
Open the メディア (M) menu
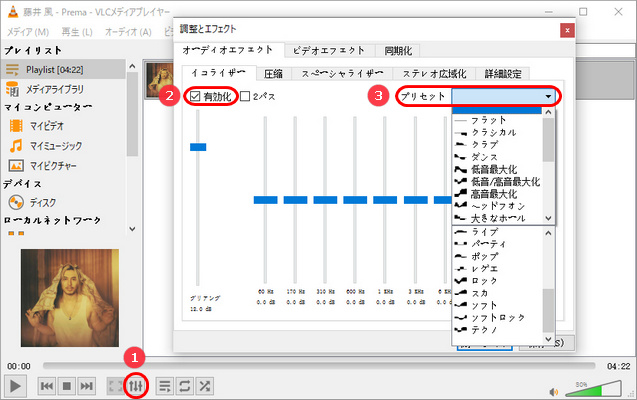(x=28, y=32)
